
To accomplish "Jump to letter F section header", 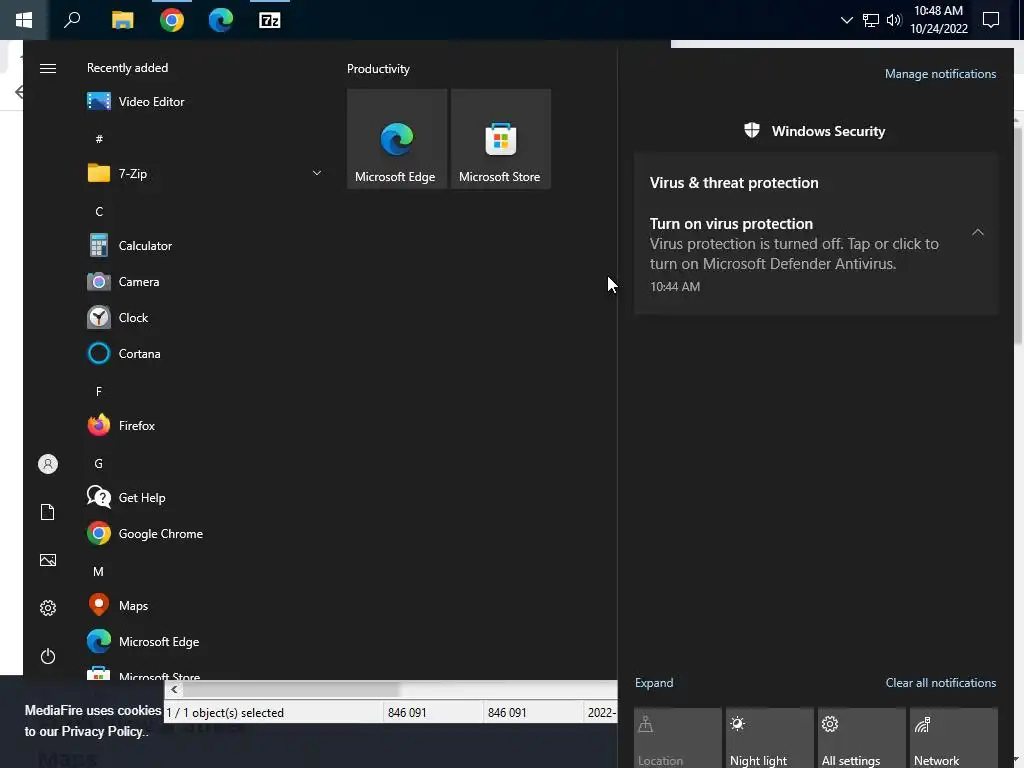I will pos(99,391).
